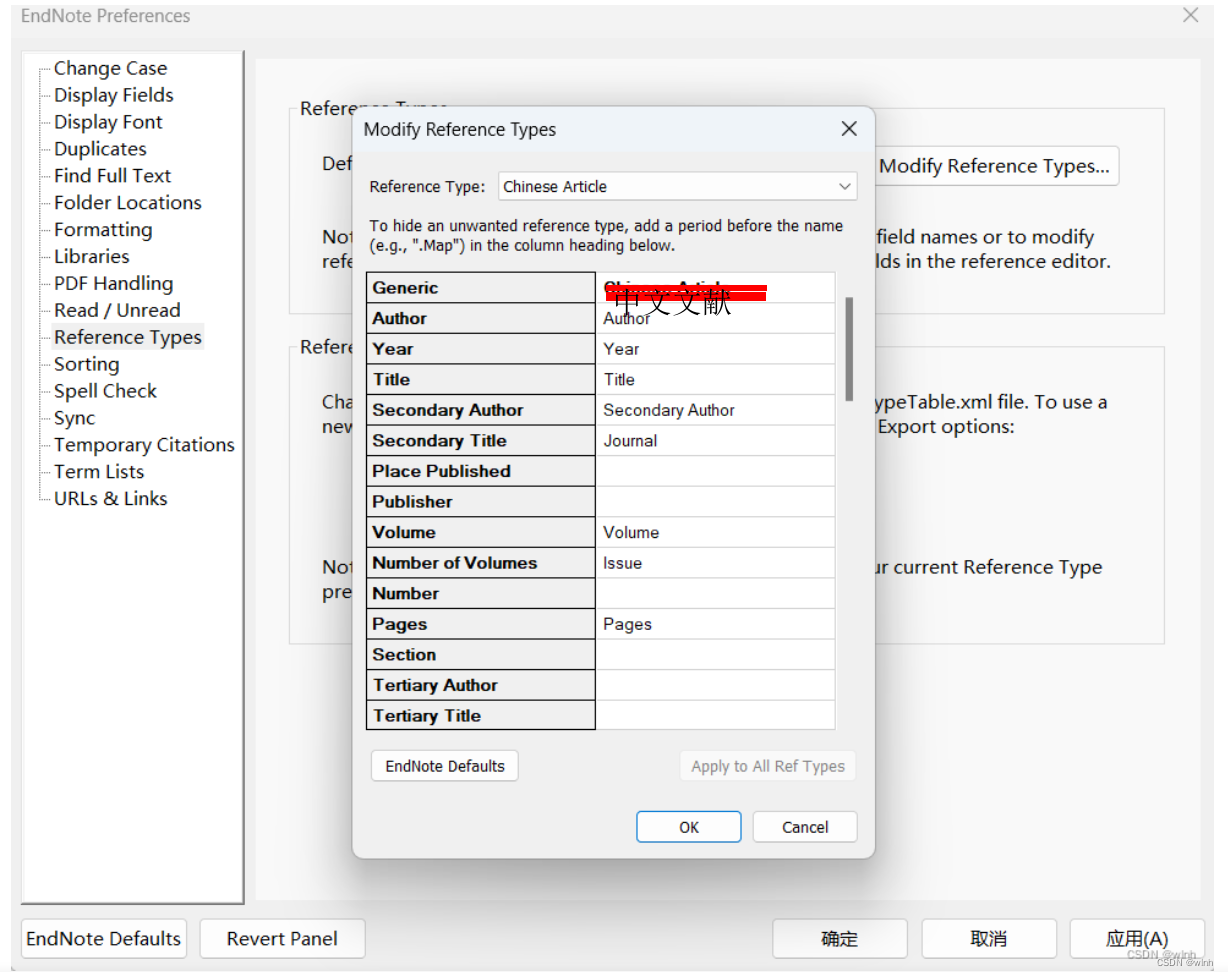Click the Number of Volumes row label
The height and width of the screenshot is (976, 1228).
pyautogui.click(x=481, y=563)
